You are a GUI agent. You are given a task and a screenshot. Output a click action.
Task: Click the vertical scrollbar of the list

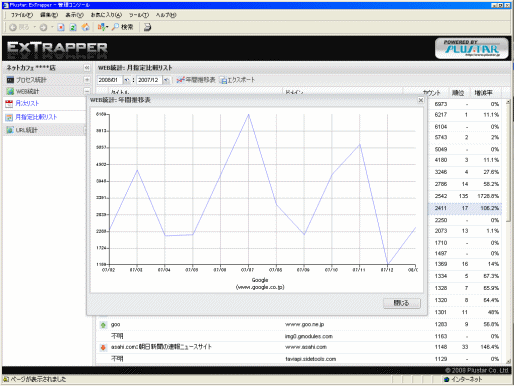508,232
